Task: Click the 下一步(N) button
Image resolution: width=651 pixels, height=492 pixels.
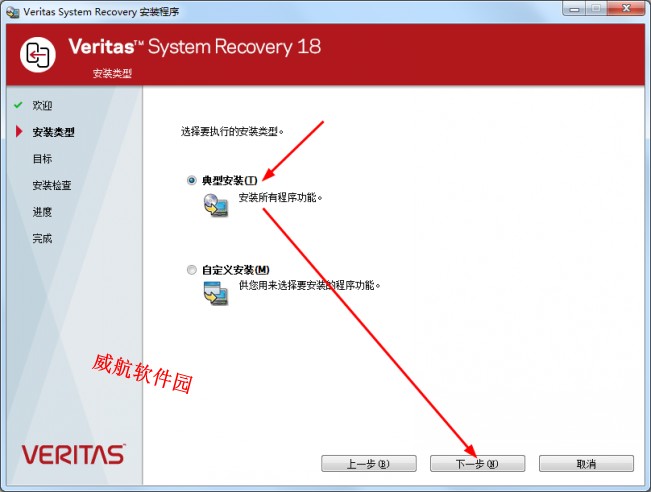Action: tap(477, 463)
